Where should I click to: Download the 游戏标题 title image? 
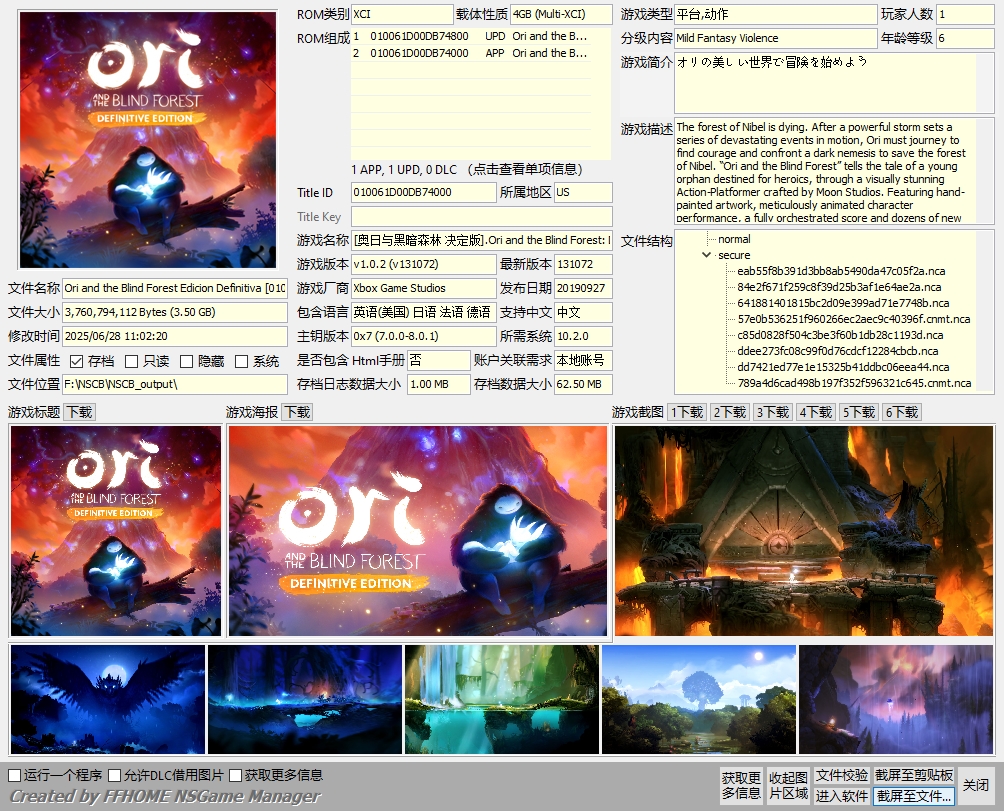click(80, 412)
